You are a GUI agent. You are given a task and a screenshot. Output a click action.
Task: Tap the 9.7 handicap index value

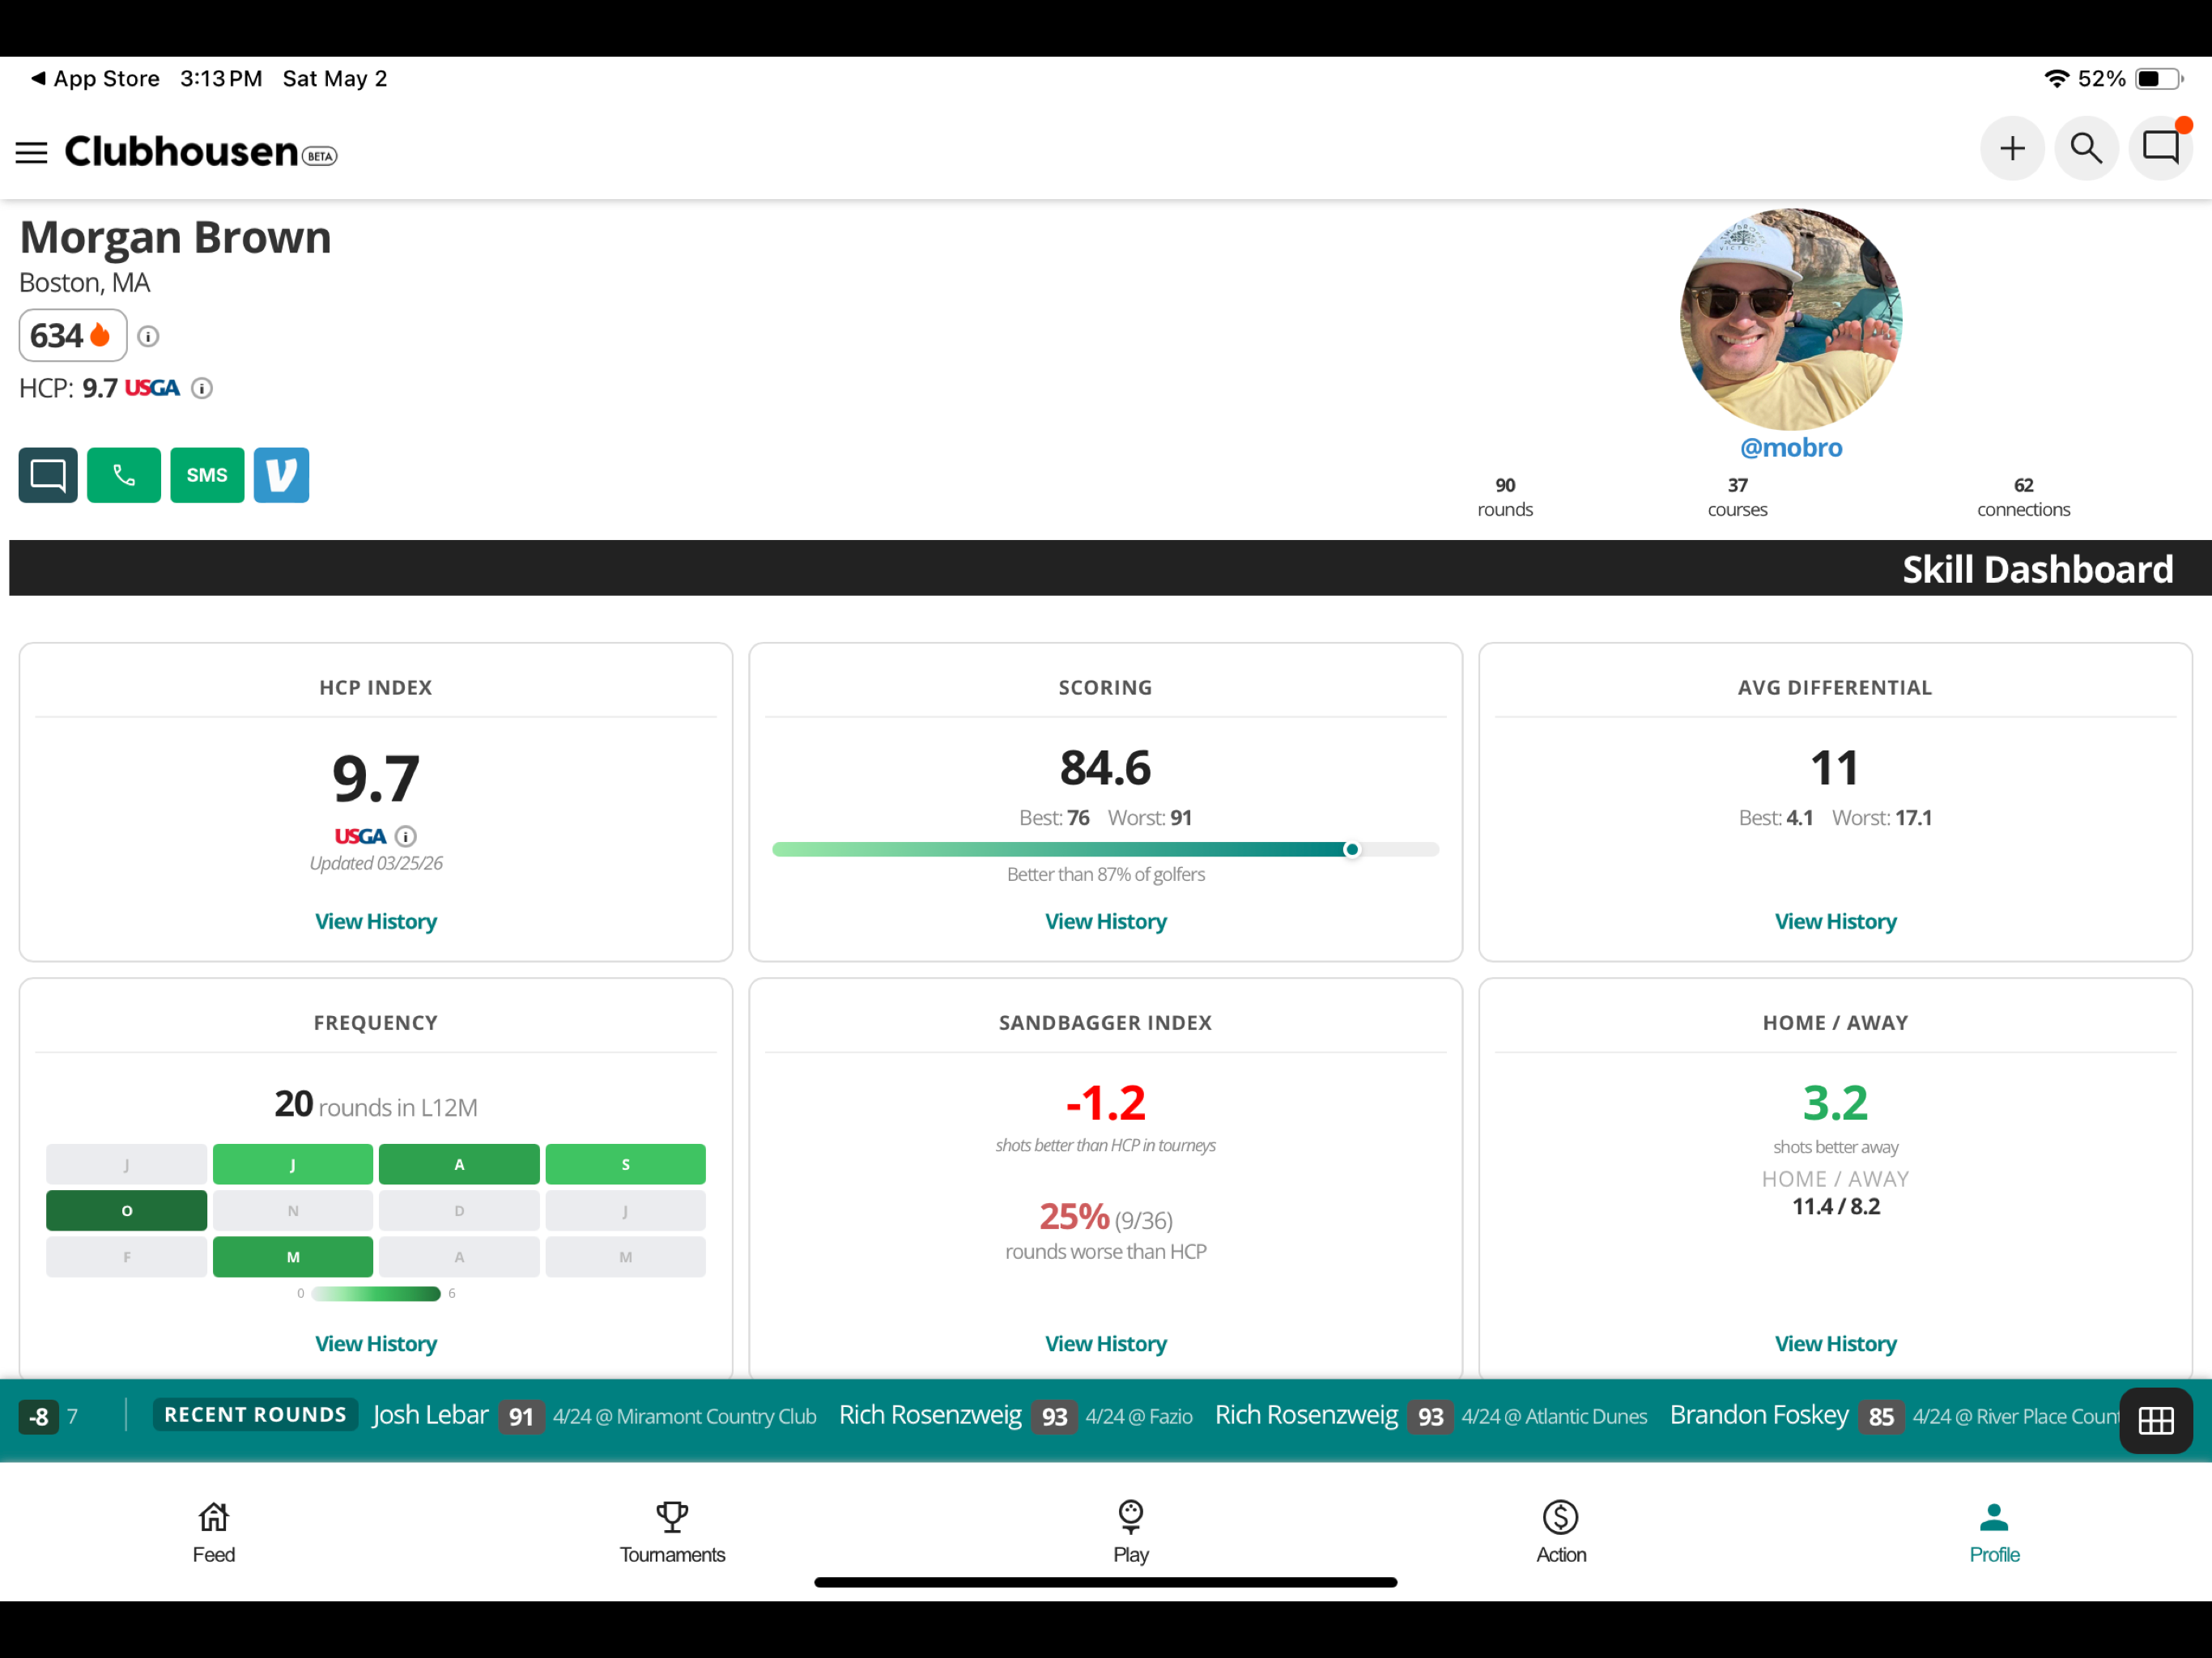pyautogui.click(x=376, y=778)
